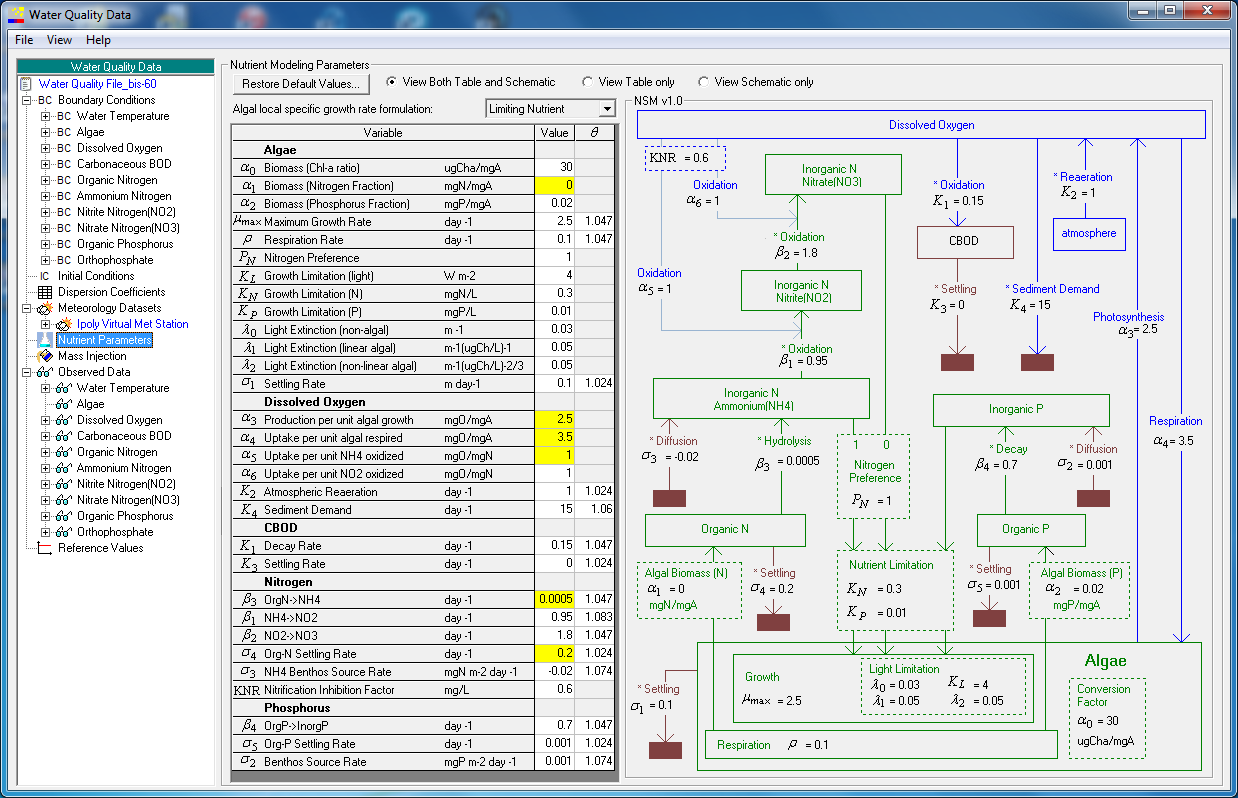1238x798 pixels.
Task: Expand the BC Water Temperature node
Action: [x=45, y=116]
